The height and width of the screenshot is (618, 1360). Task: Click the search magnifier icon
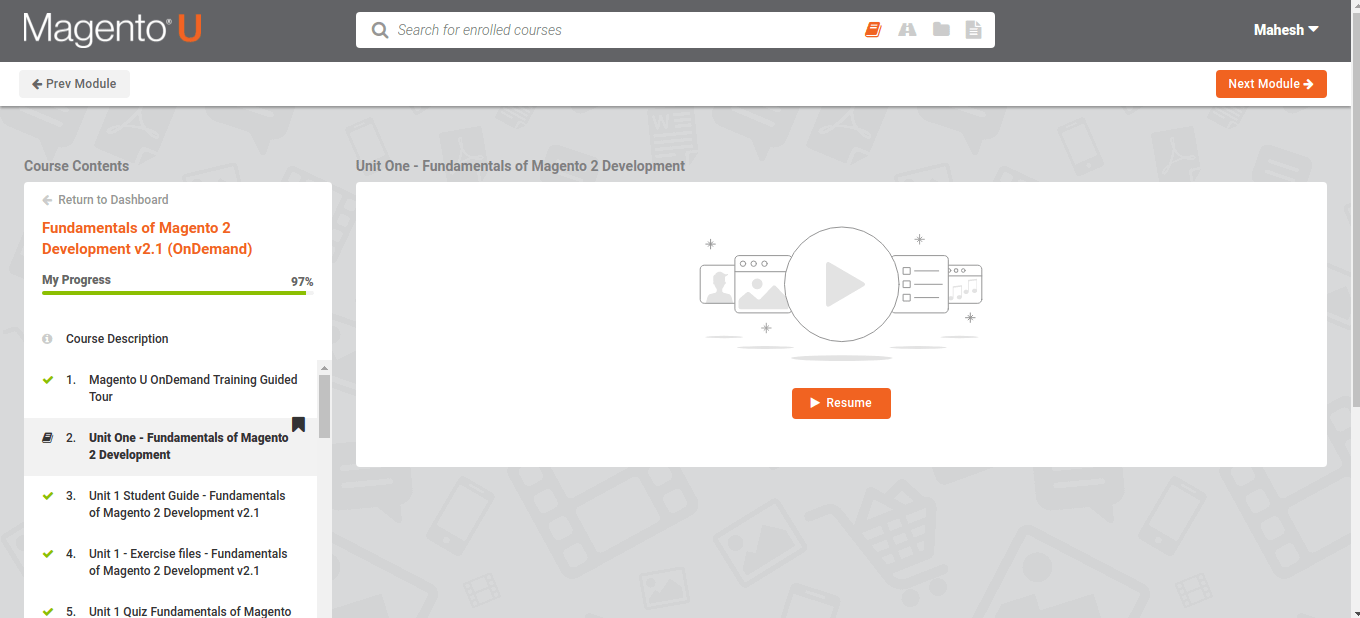coord(380,29)
